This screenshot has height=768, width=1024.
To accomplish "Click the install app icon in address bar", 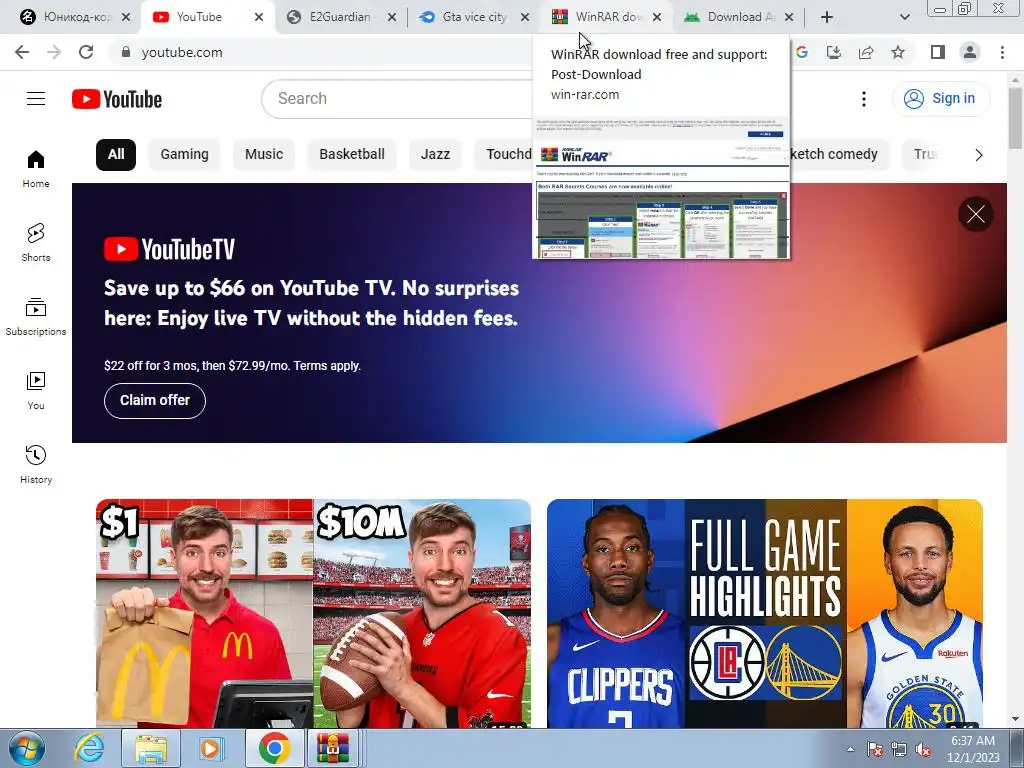I will (834, 52).
